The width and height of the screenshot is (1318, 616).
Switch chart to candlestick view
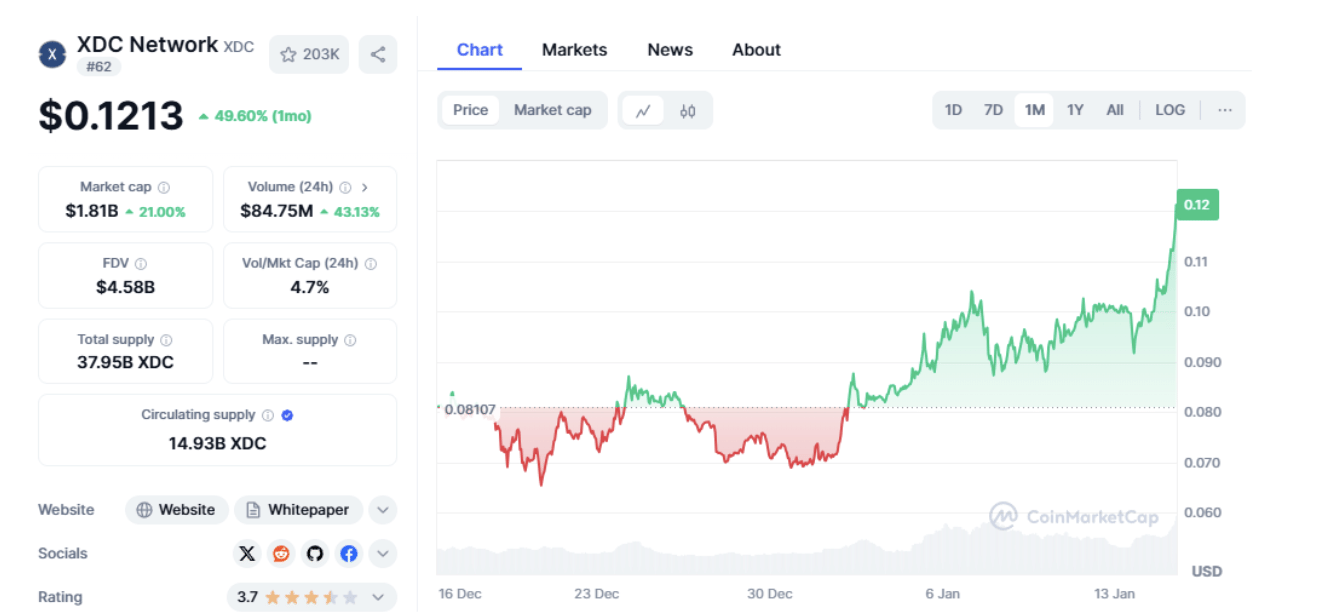(688, 111)
